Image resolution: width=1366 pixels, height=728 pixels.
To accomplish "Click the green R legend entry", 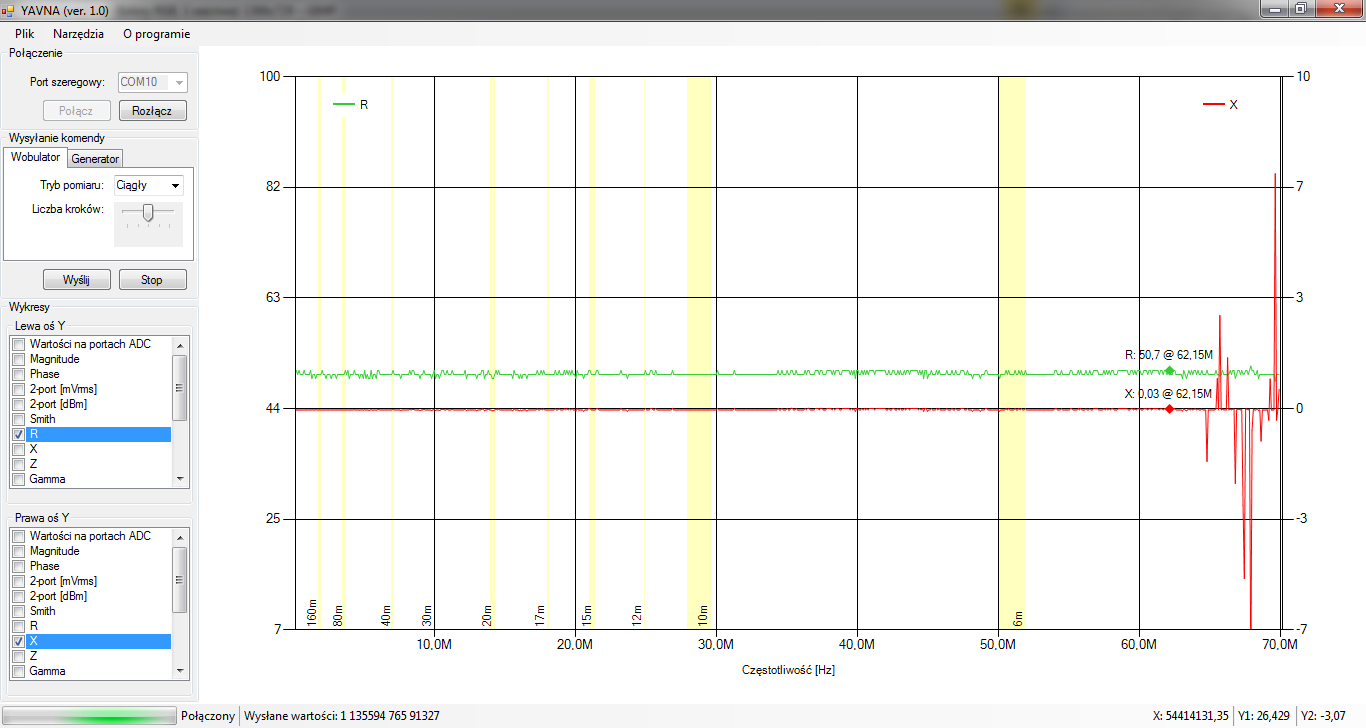I will point(351,104).
